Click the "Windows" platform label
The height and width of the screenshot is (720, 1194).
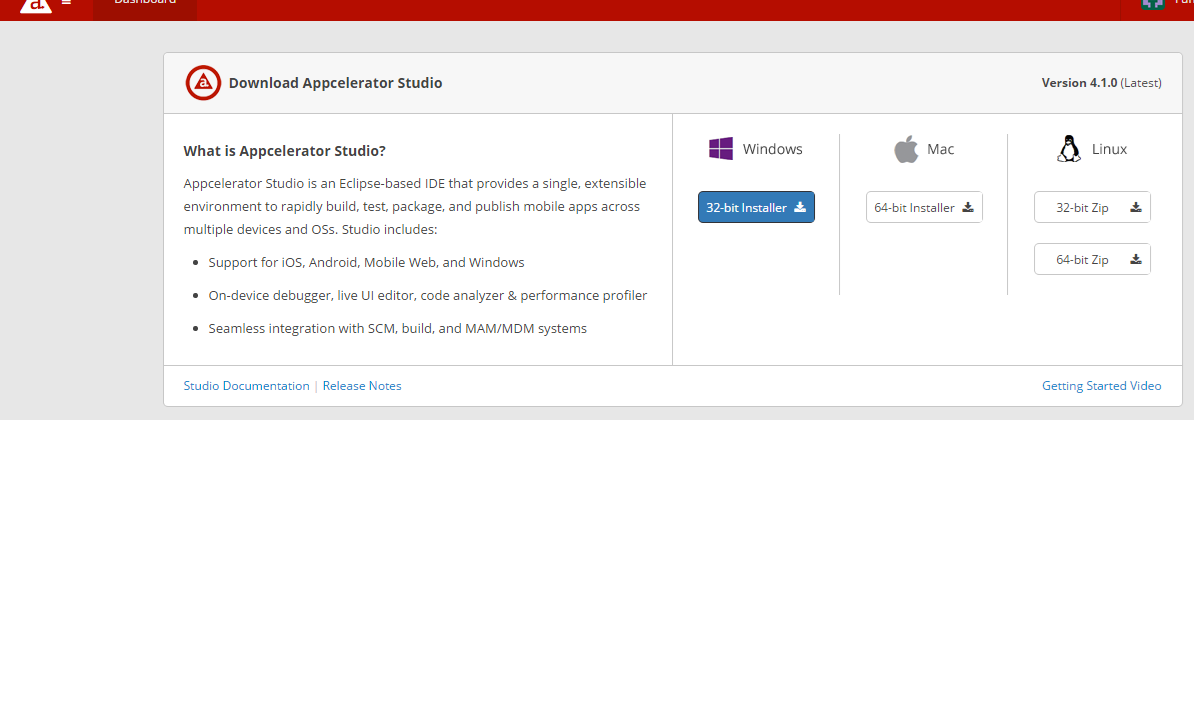(x=772, y=149)
